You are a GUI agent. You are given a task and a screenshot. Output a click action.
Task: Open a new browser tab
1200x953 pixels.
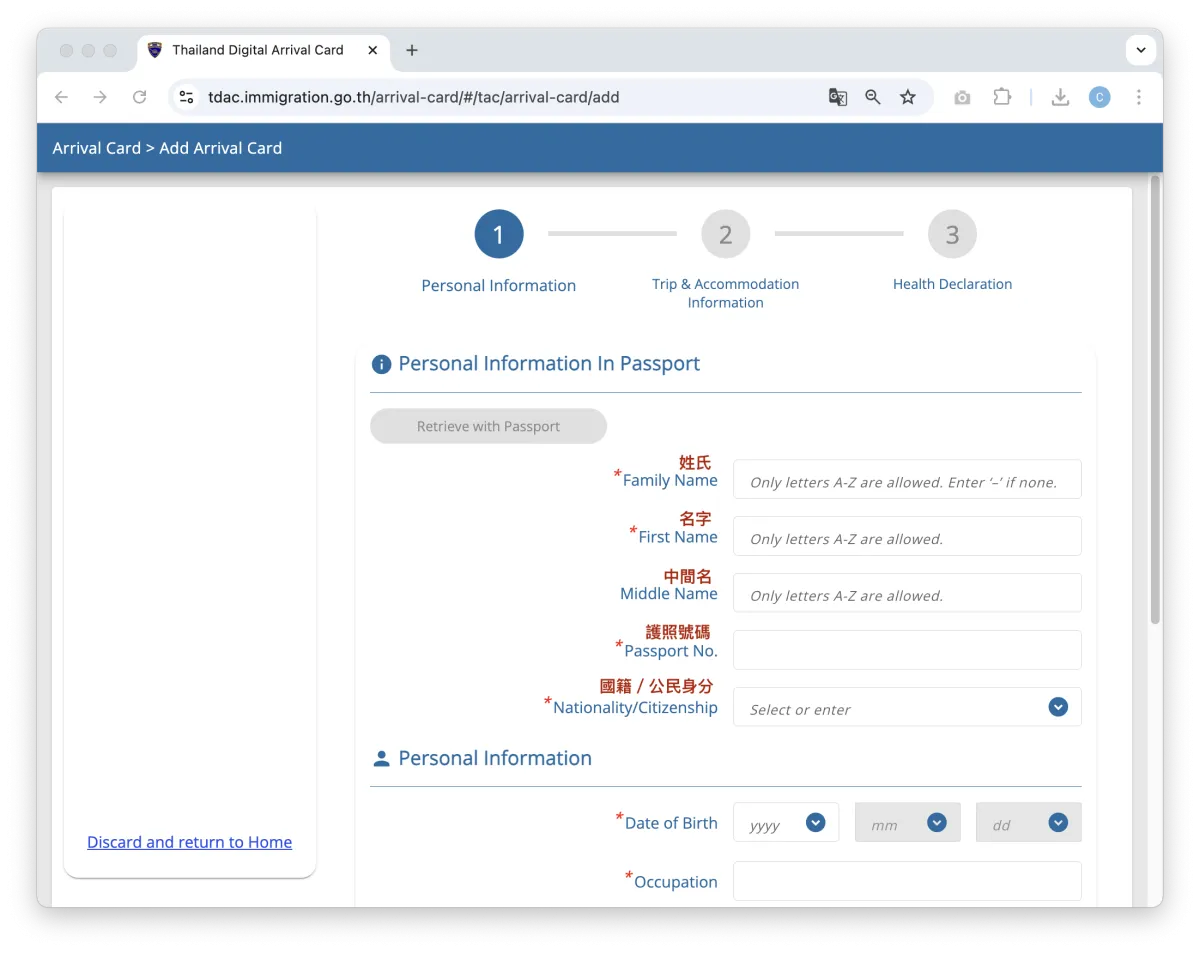point(412,50)
